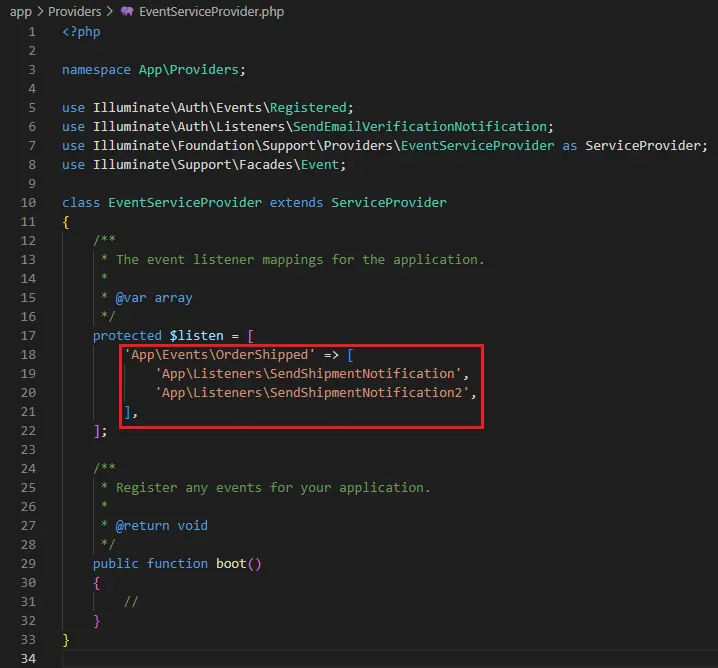Screen dimensions: 718x668
Task: Click line number 1 in the gutter
Action: [x=32, y=32]
